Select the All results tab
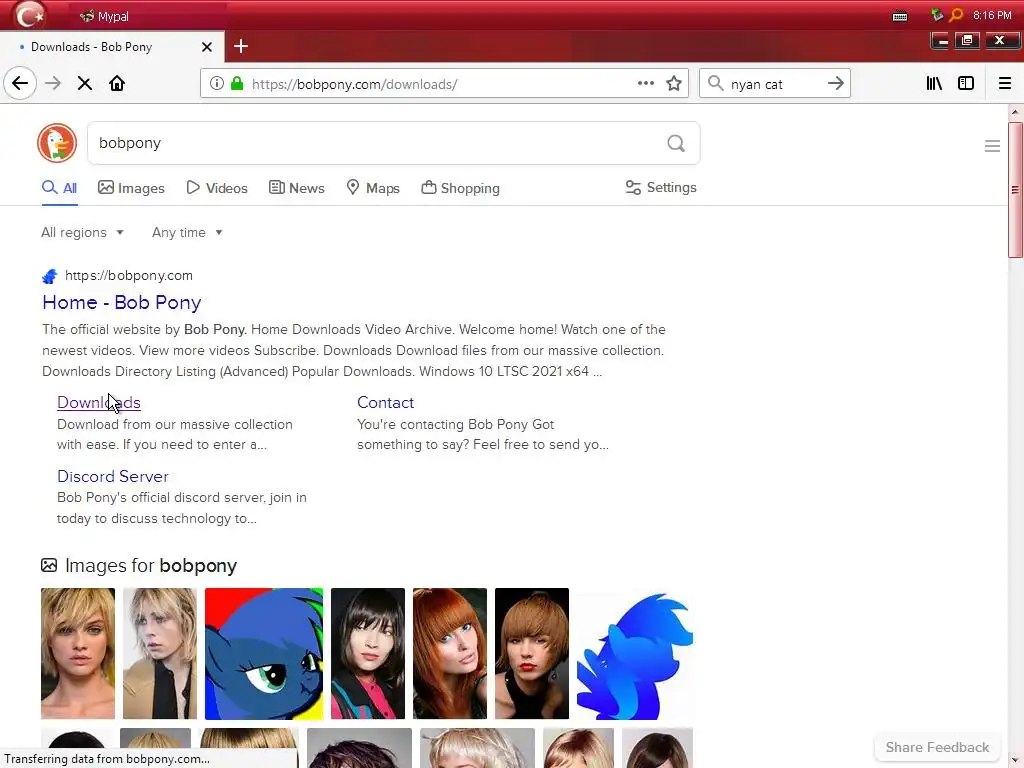The width and height of the screenshot is (1024, 768). 59,188
